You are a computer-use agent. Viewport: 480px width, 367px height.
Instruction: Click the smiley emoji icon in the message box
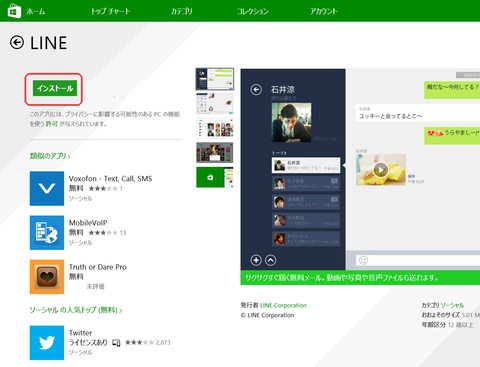point(363,260)
